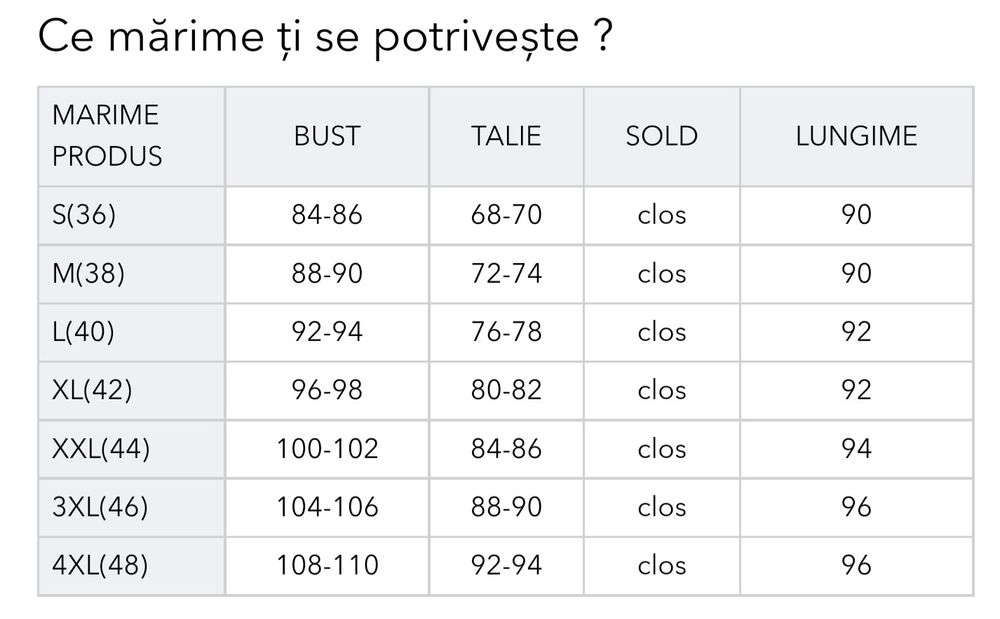Click the SOLD column header

(x=661, y=136)
